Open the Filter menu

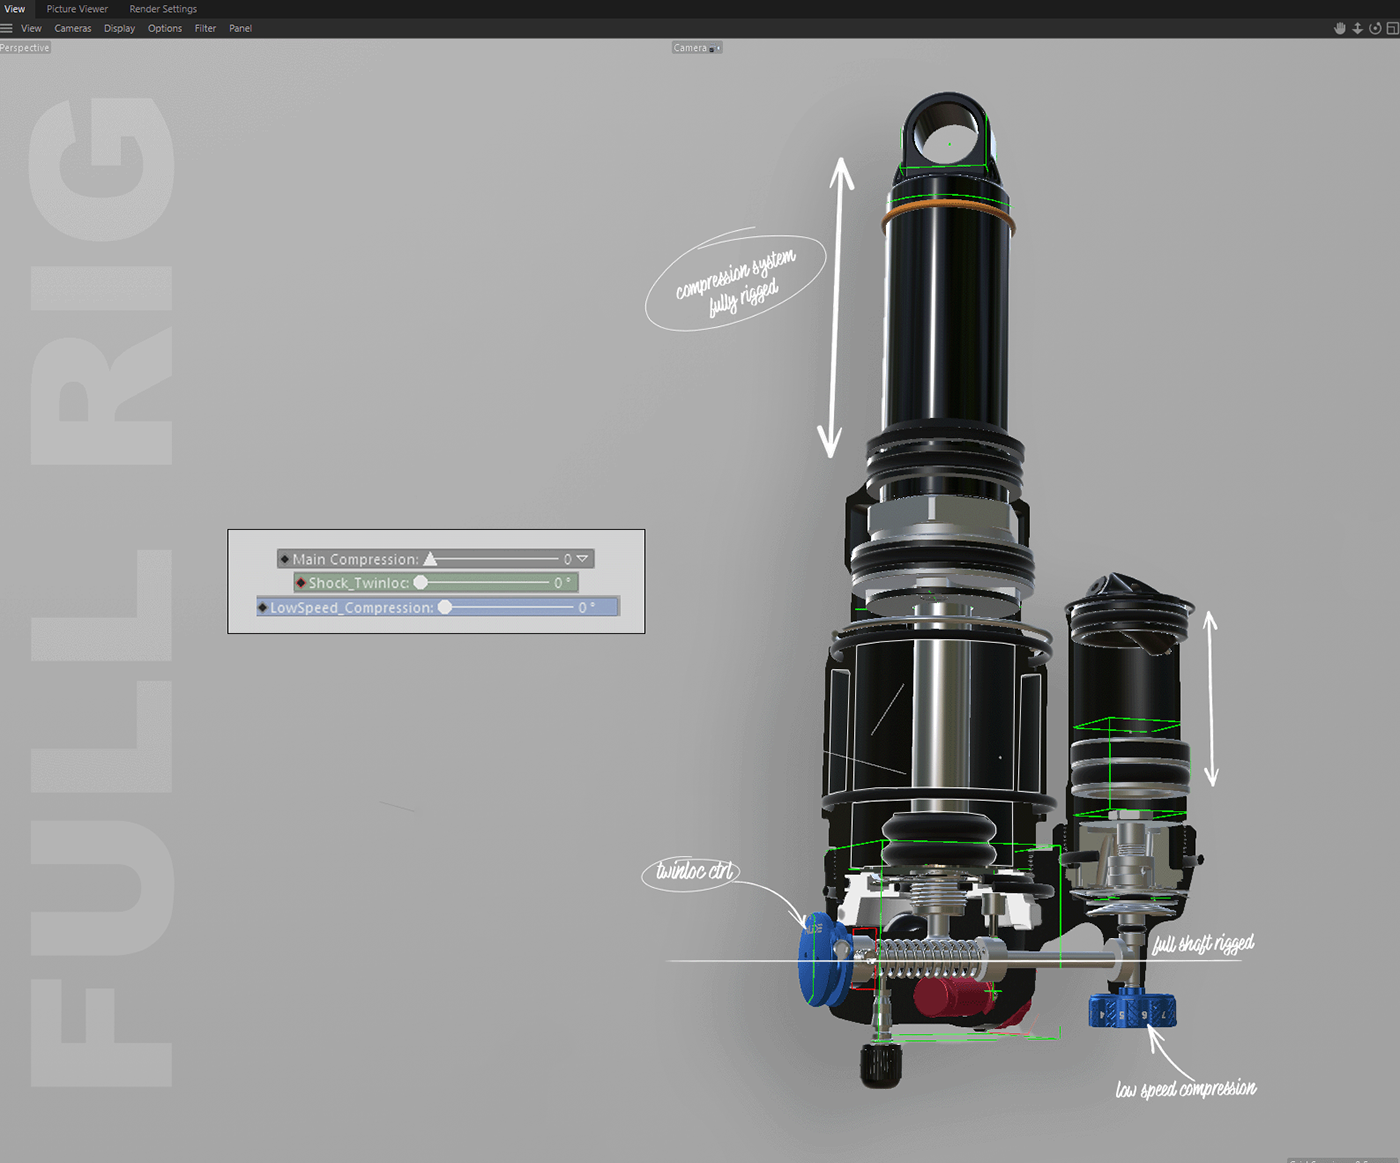[205, 28]
